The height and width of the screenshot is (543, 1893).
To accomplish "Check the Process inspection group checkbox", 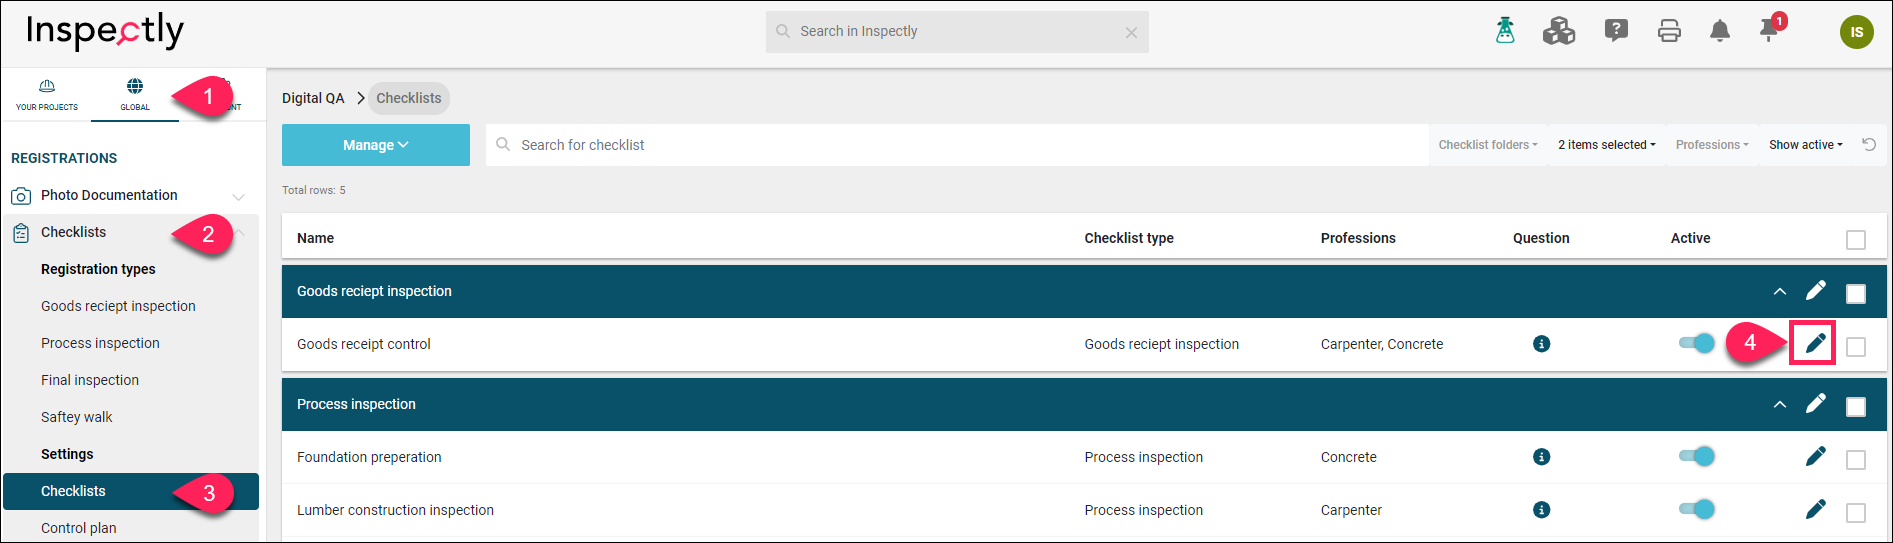I will (1856, 407).
